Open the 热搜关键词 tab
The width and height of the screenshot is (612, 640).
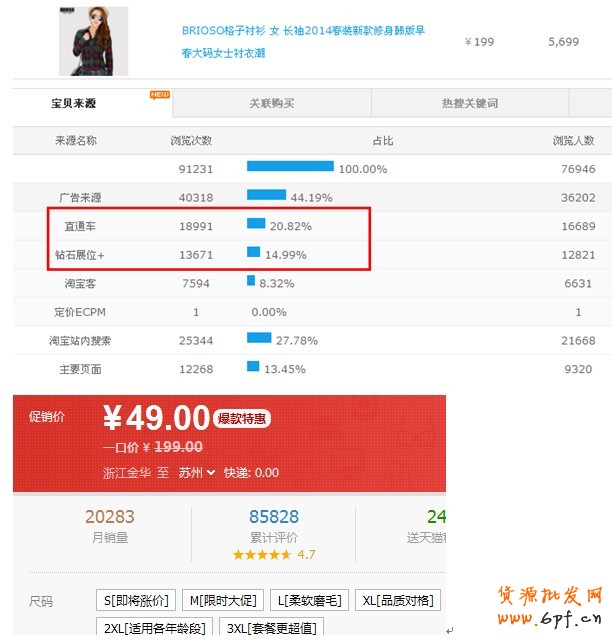[x=469, y=103]
